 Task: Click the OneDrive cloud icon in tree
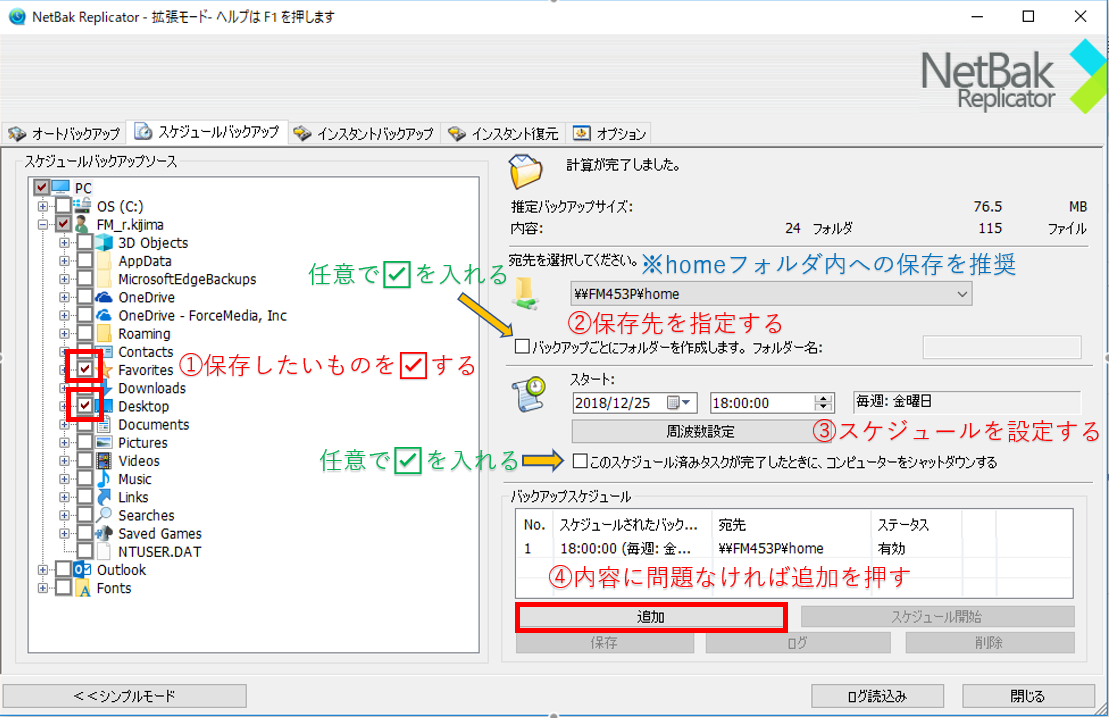tap(105, 298)
